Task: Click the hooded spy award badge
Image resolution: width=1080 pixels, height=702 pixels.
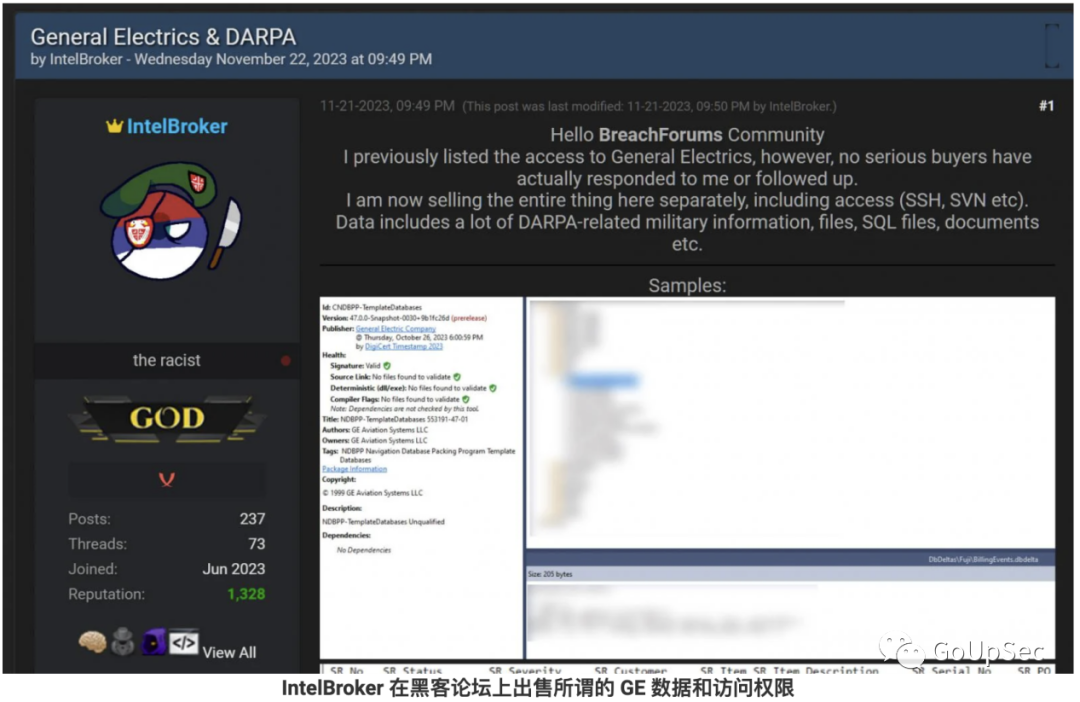Action: (x=121, y=642)
